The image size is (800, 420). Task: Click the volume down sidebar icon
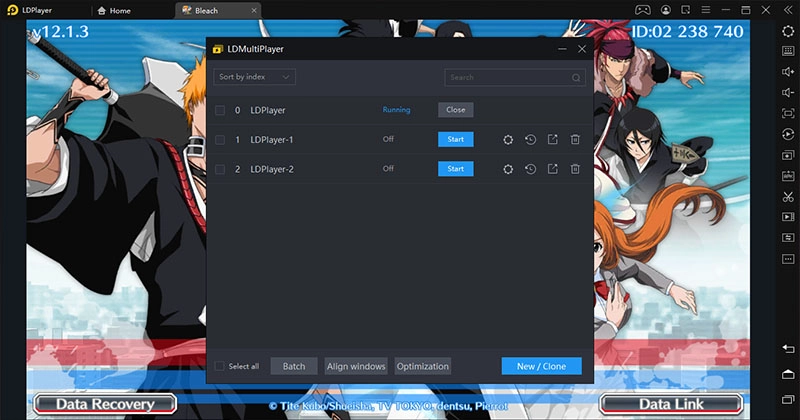pos(788,92)
